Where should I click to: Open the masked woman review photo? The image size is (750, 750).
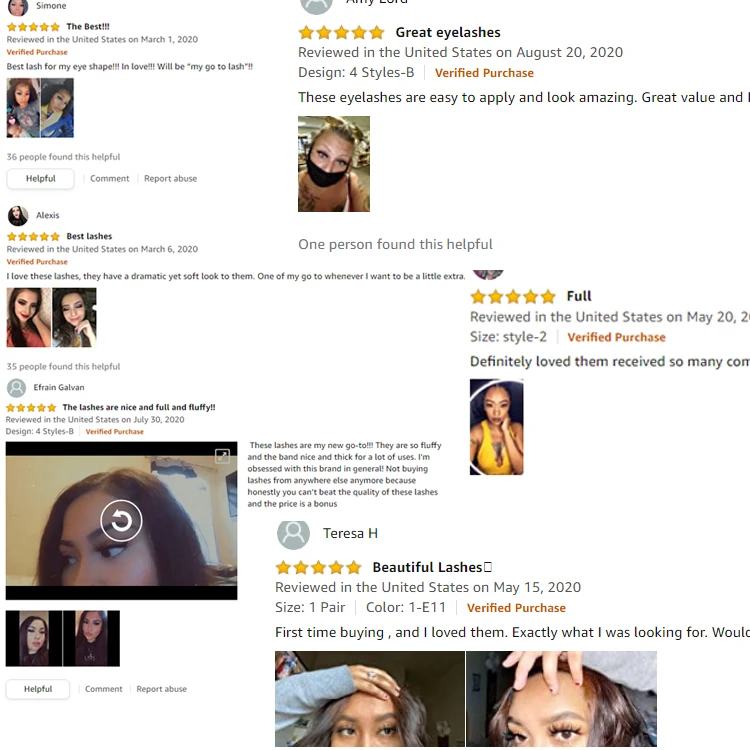[x=334, y=164]
